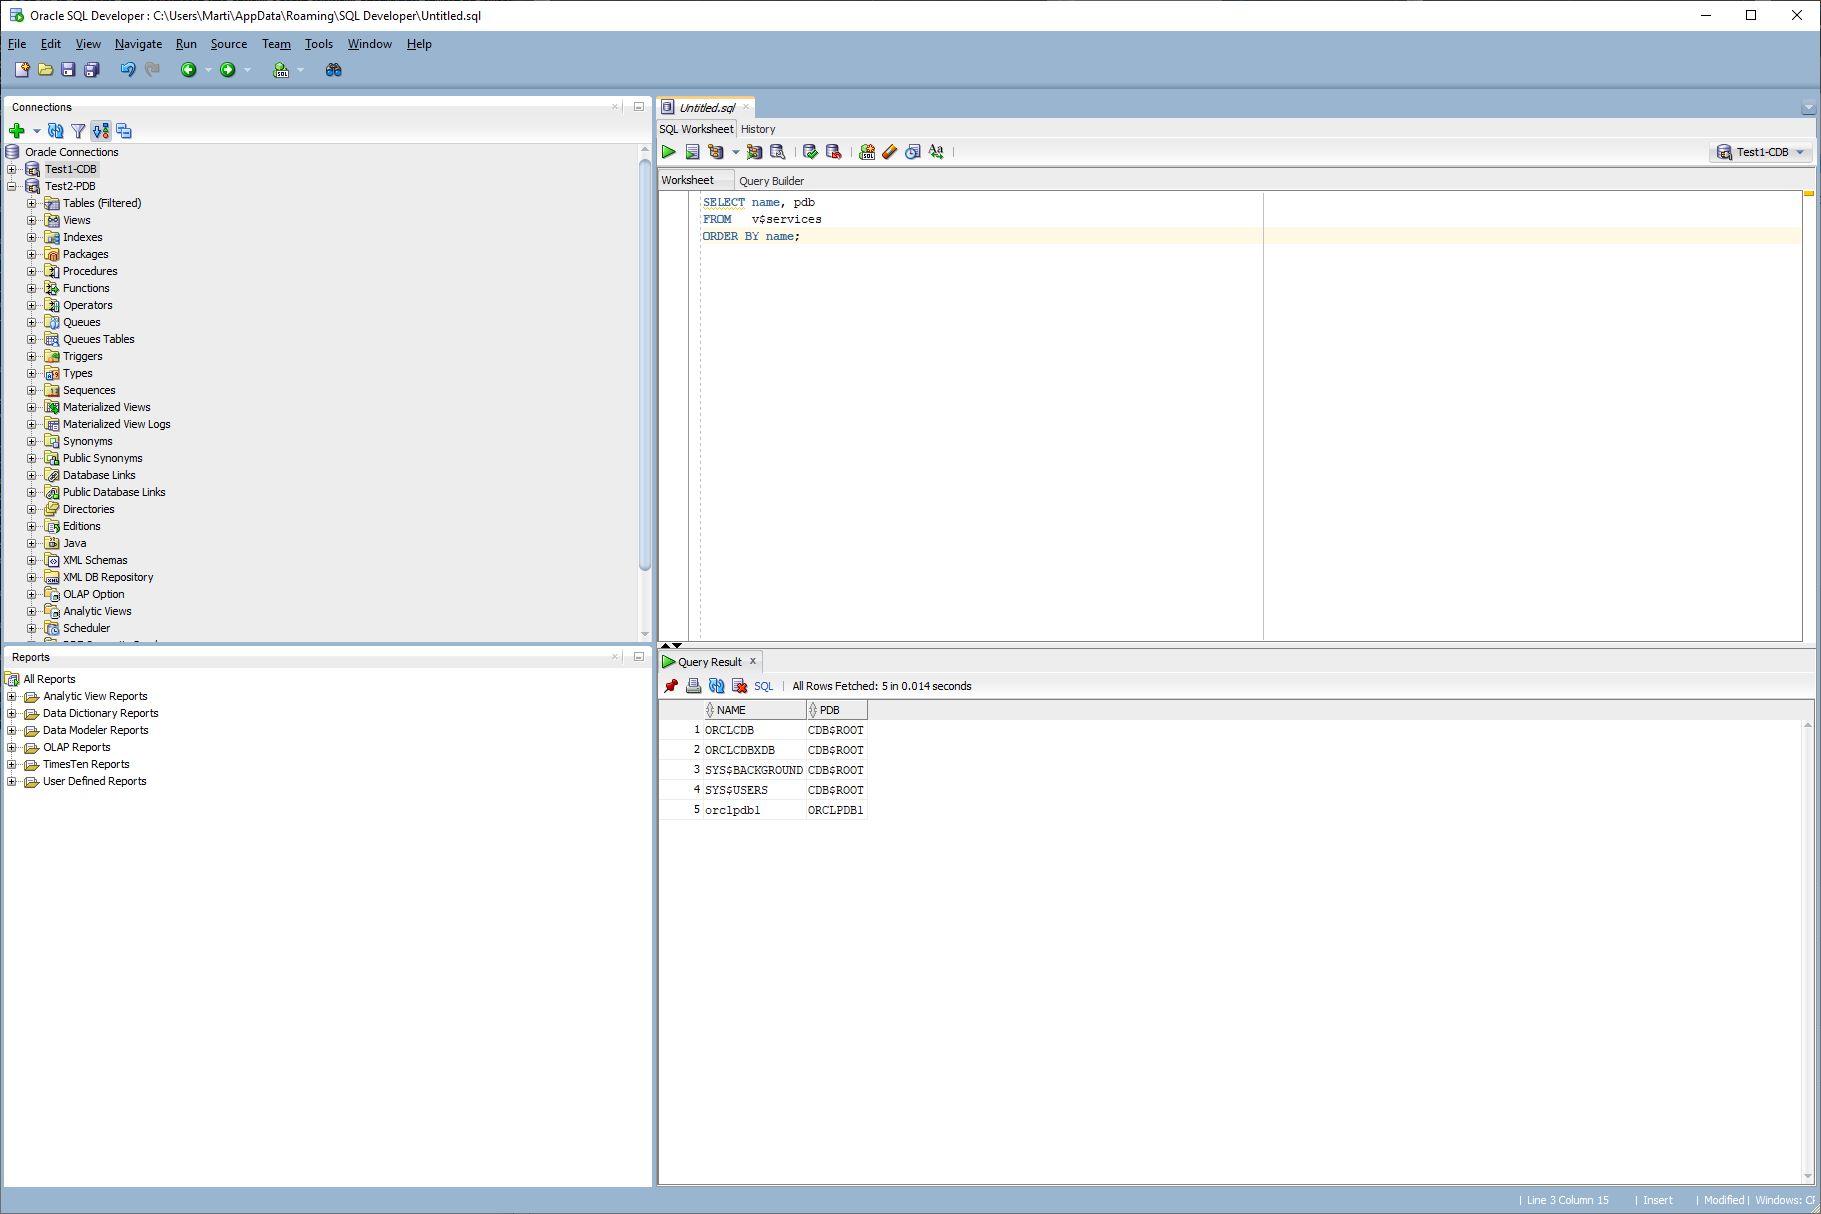
Task: Click the SQL History clock icon
Action: pos(913,152)
